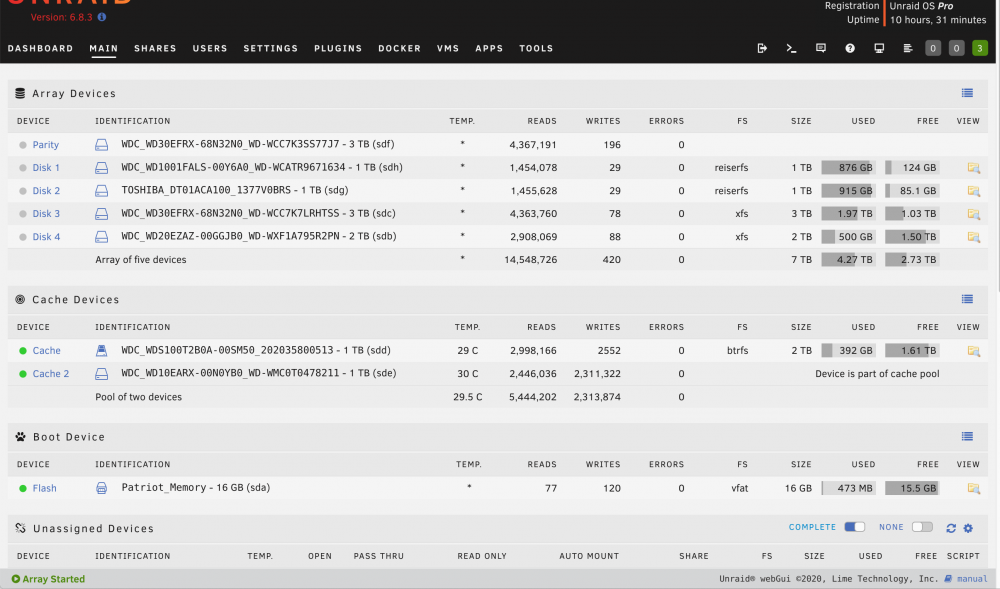Browse Disk 1 contents via folder icon
This screenshot has width=1000, height=589.
coord(973,168)
